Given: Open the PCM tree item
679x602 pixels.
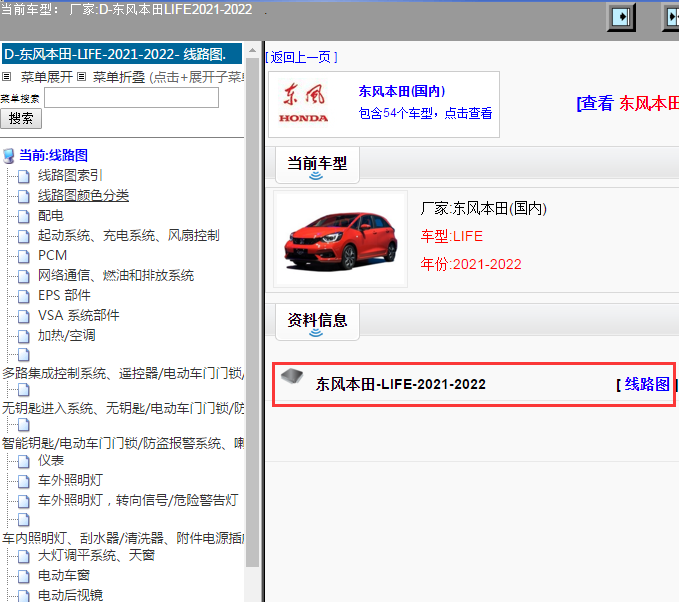Looking at the screenshot, I should pos(52,255).
